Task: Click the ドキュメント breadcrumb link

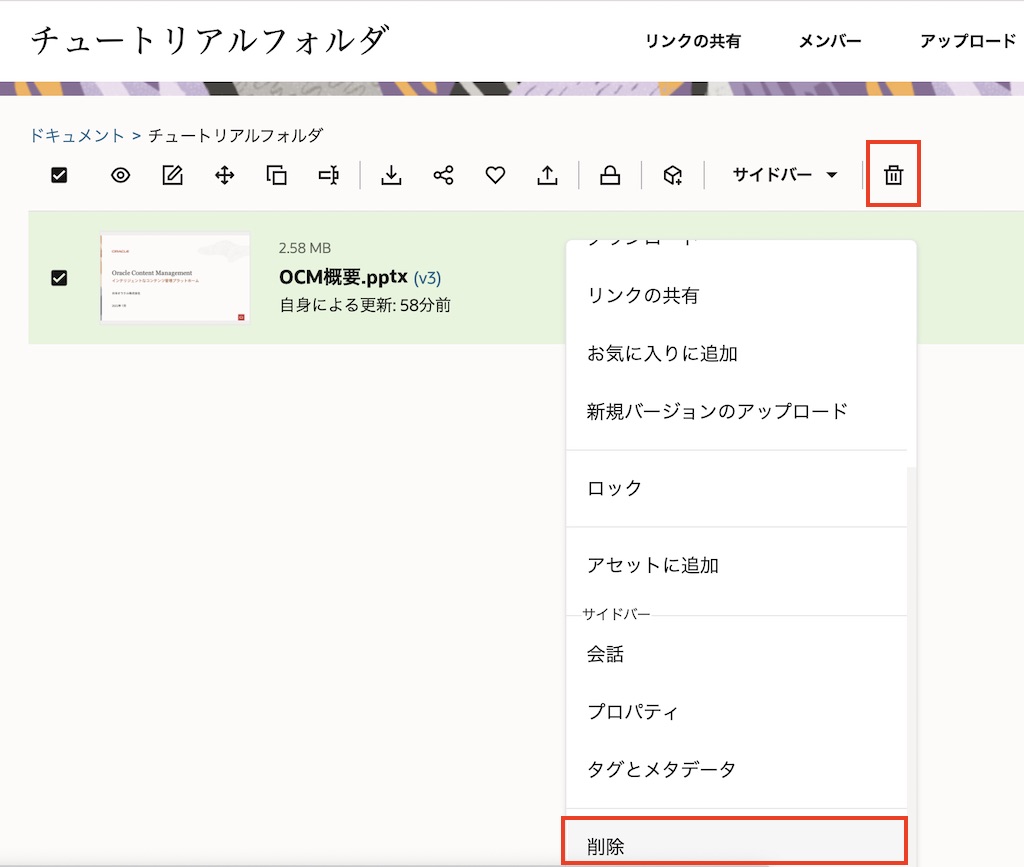Action: pyautogui.click(x=77, y=135)
